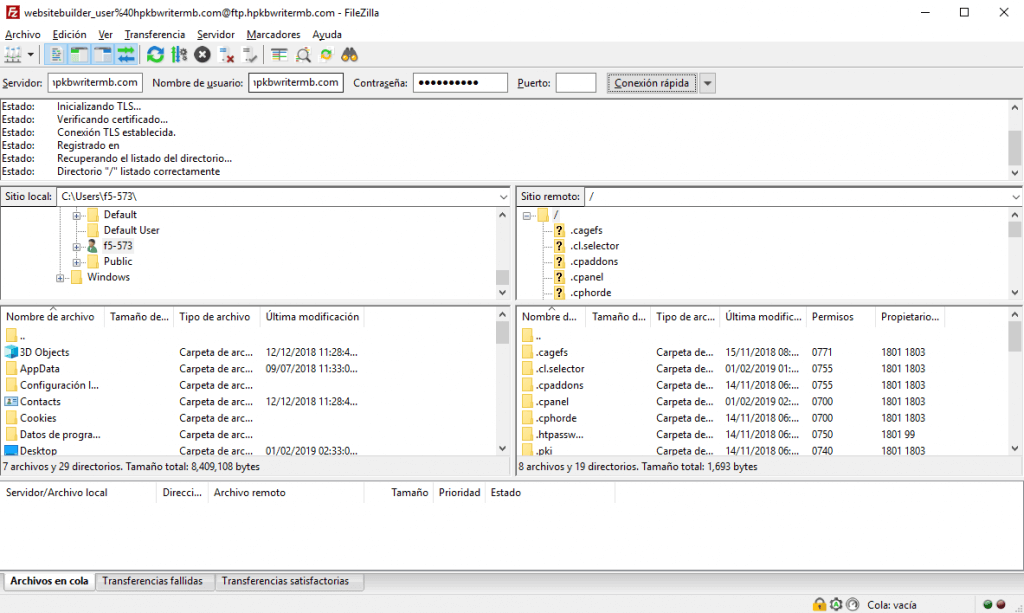Image resolution: width=1024 pixels, height=613 pixels.
Task: Switch to the Transferencias fallidas tab
Action: click(x=154, y=580)
